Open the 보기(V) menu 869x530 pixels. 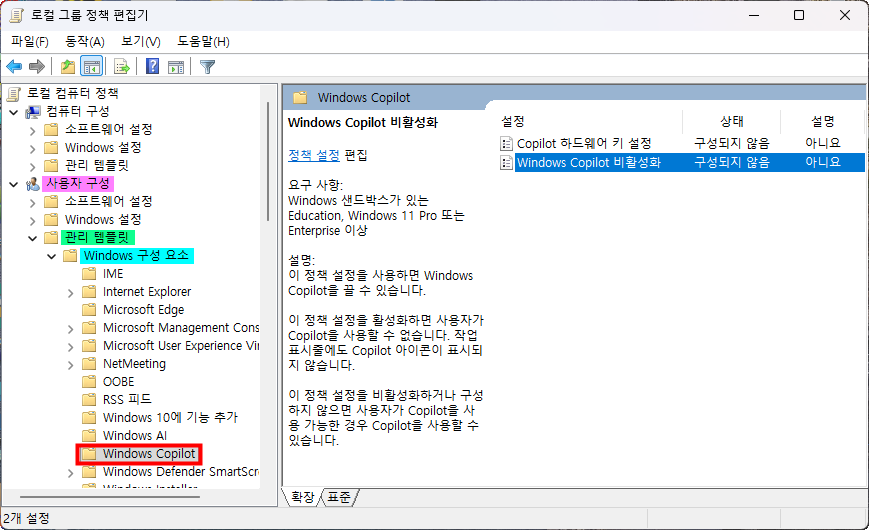click(x=141, y=42)
